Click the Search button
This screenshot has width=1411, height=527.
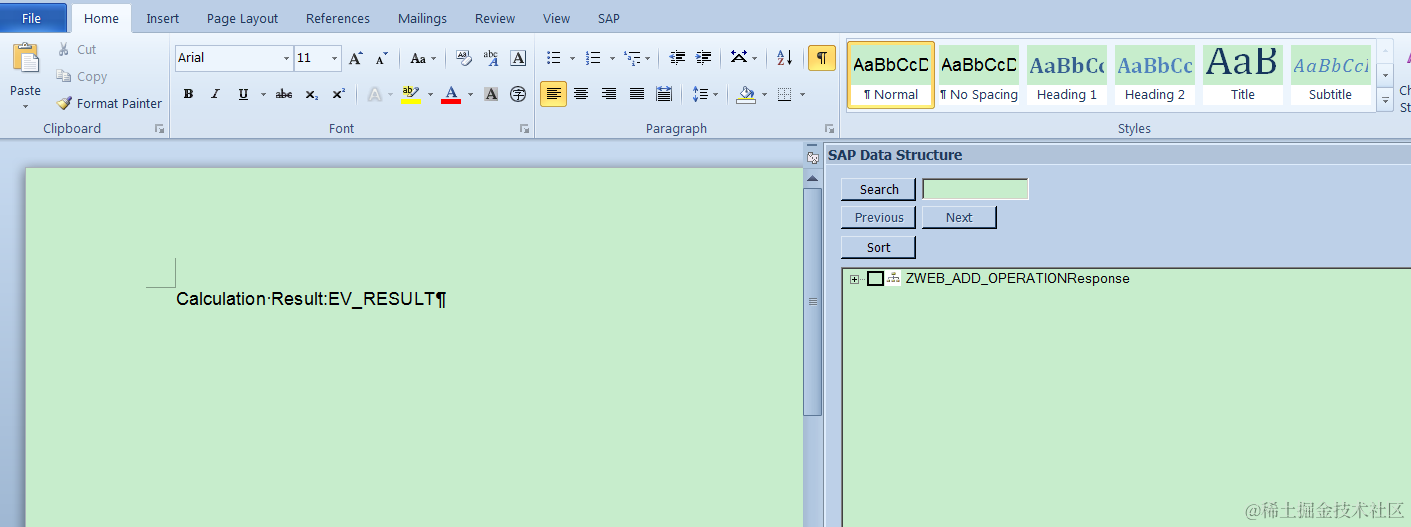[879, 189]
